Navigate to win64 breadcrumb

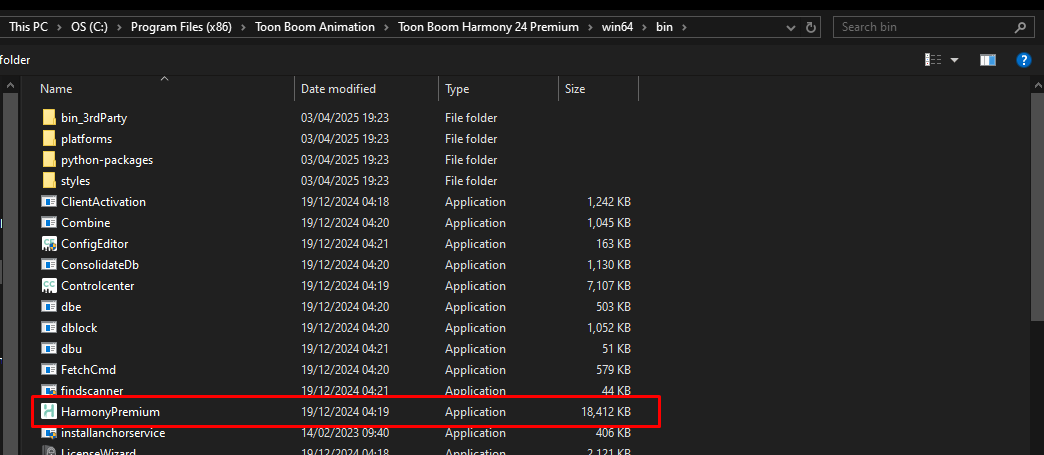[x=617, y=27]
